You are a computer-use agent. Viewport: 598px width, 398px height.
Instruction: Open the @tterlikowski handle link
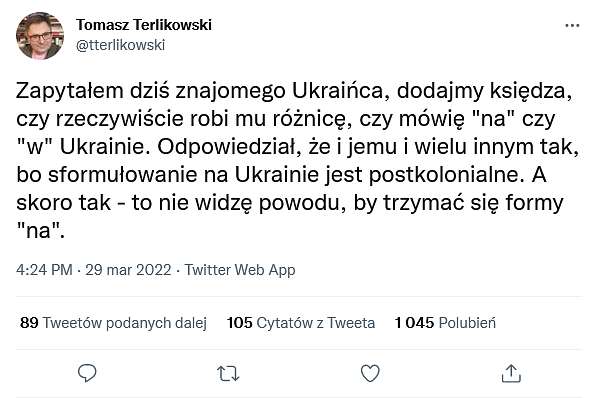click(x=121, y=45)
